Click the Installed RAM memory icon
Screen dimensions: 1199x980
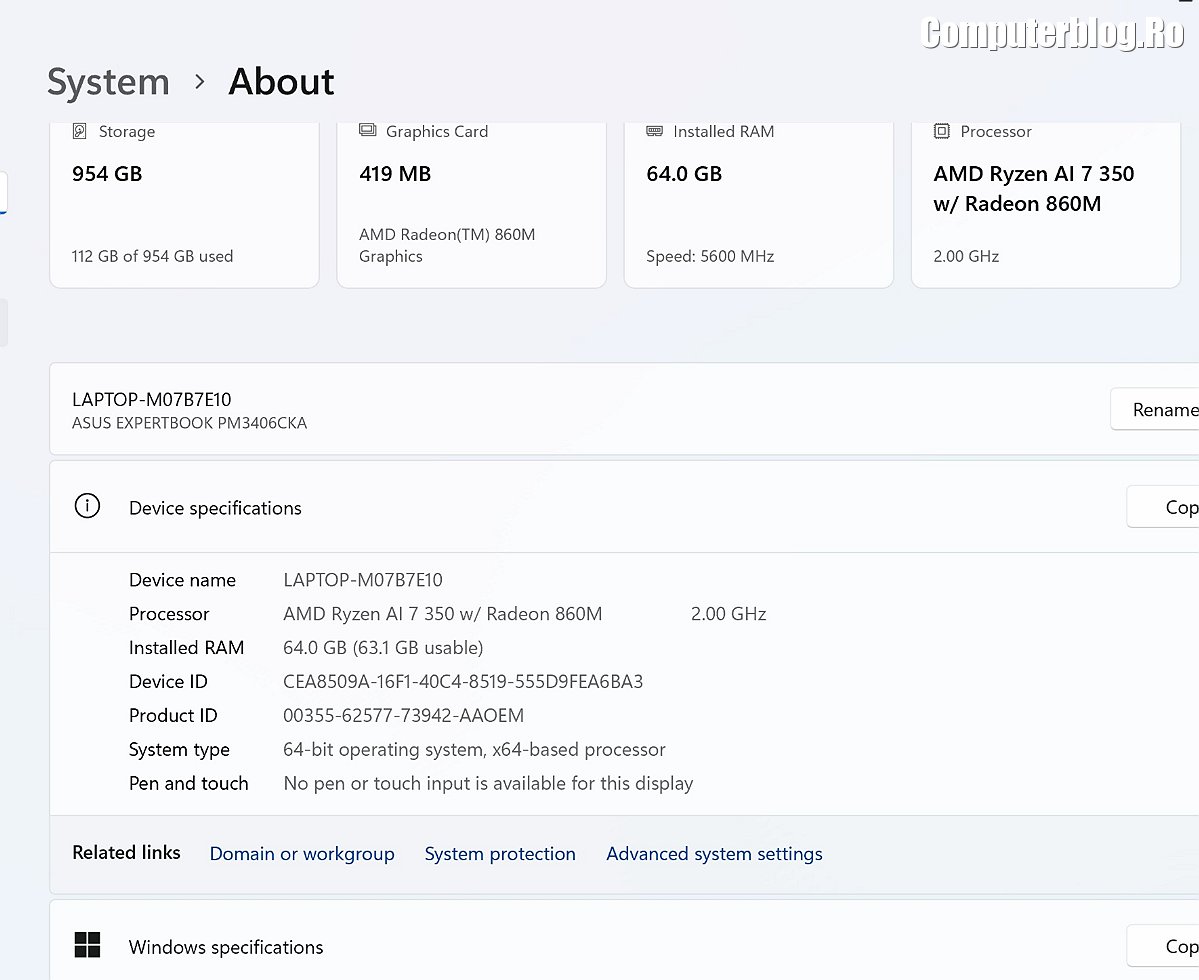coord(655,131)
